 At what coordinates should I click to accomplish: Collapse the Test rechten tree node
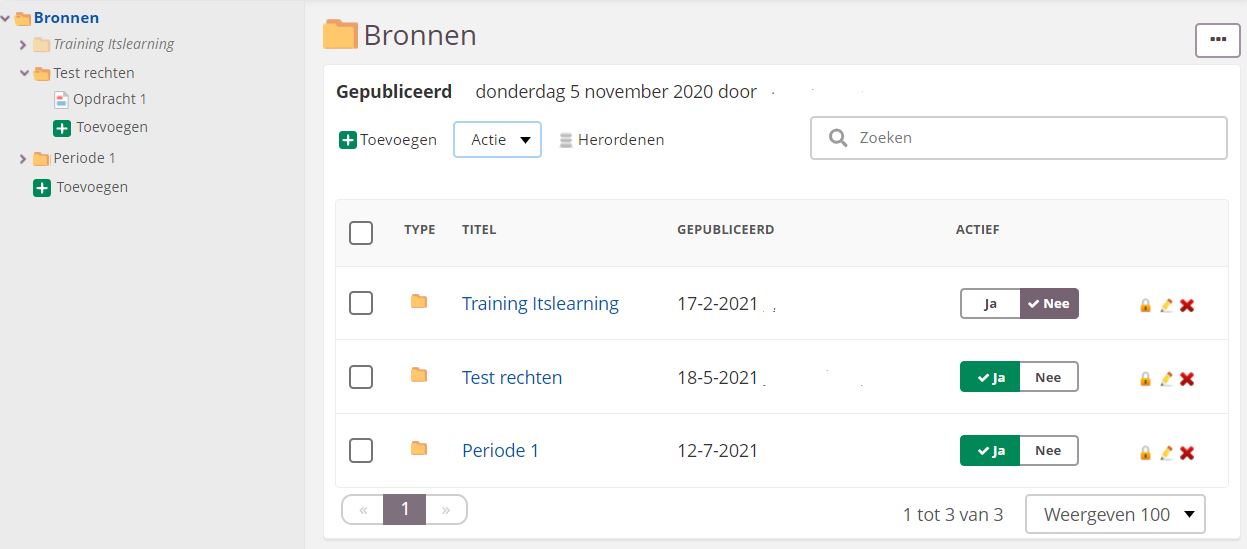click(24, 73)
